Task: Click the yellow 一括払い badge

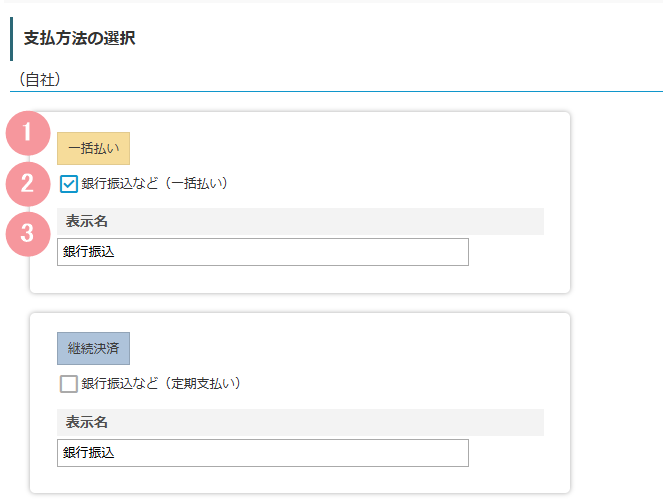Action: (x=93, y=148)
